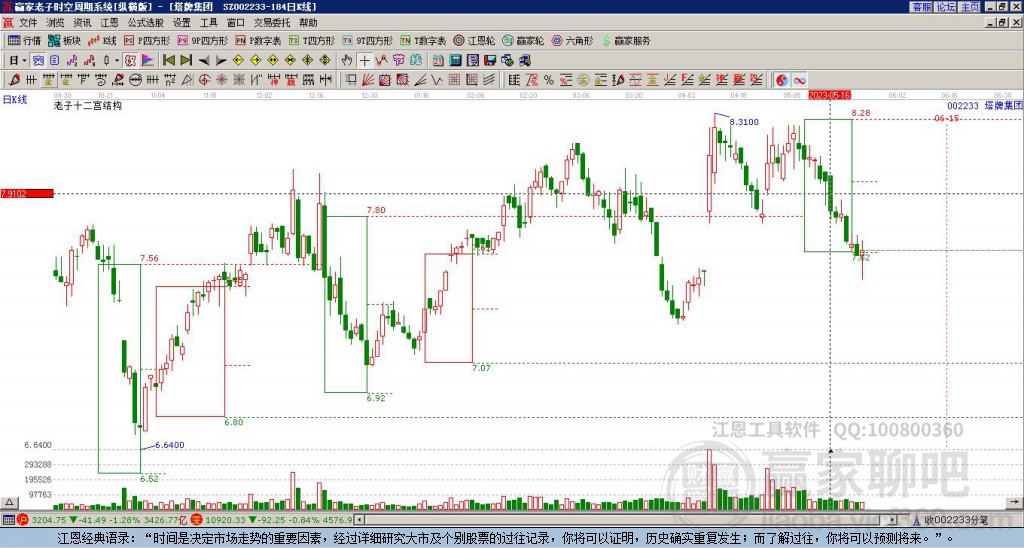Screen dimensions: 1024x548
Task: Select the triangle ruler drawing tool
Action: tap(187, 80)
